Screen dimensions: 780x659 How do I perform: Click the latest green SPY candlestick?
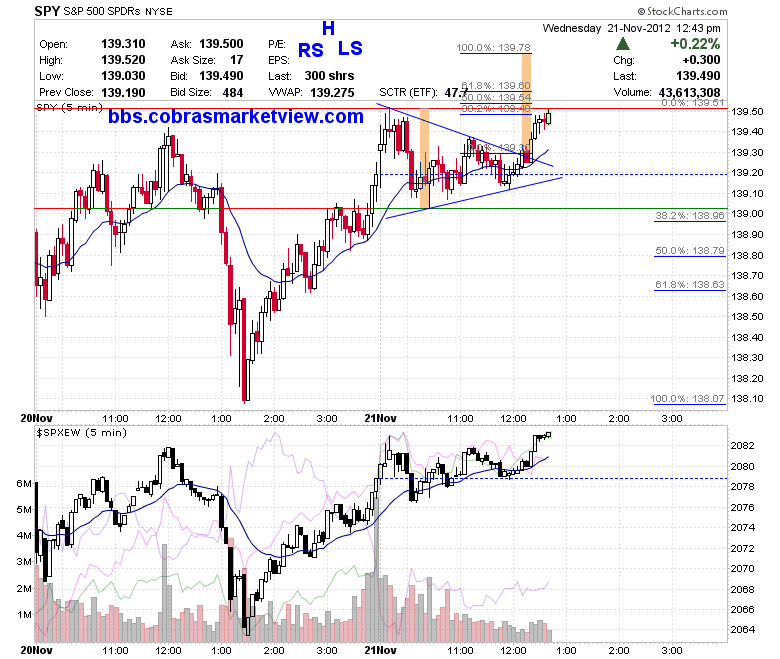pos(549,118)
